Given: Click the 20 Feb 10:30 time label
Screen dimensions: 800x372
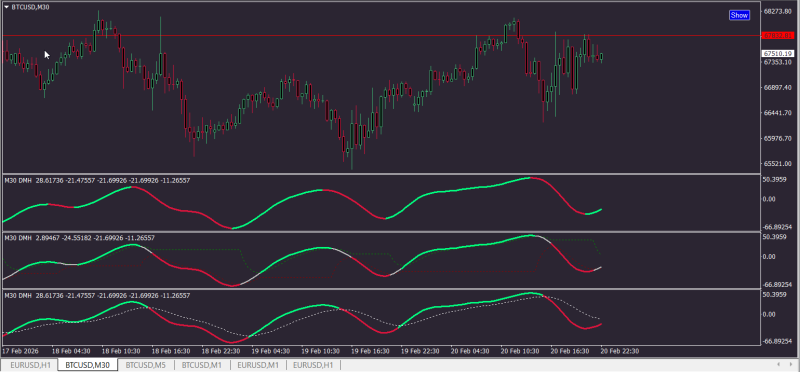Looking at the screenshot, I should click(520, 352).
